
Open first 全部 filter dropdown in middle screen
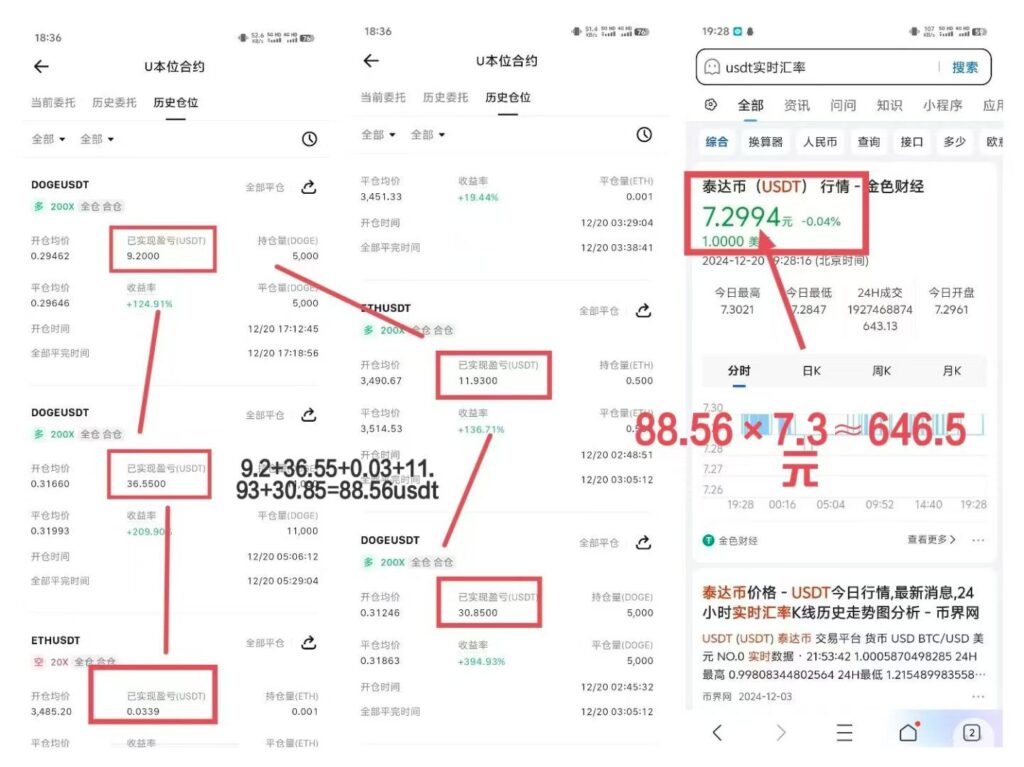(379, 135)
